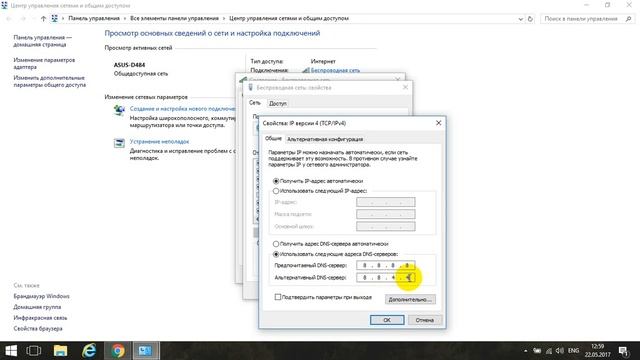
Task: Select 'Использовать следующие адреса DNS-серверов' radio
Action: point(276,254)
